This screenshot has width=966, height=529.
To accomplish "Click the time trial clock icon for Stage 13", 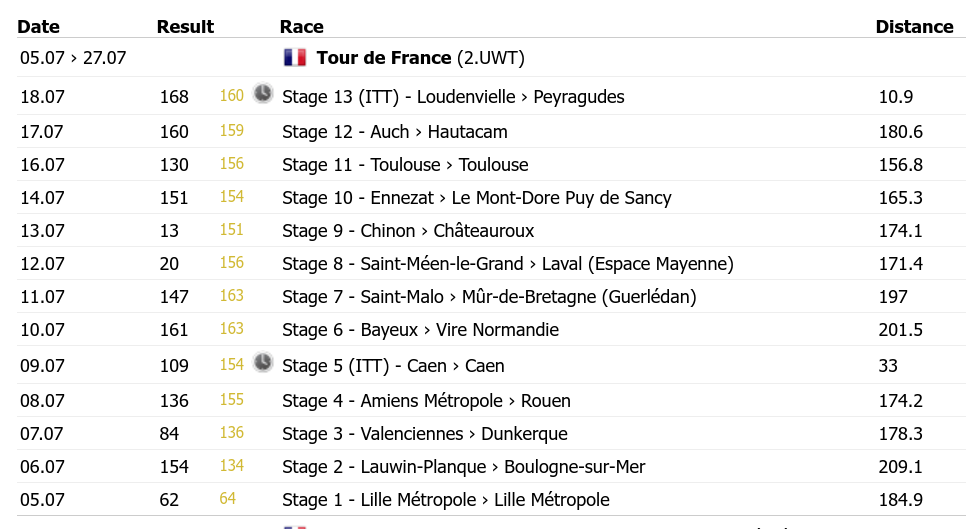I will coord(263,93).
